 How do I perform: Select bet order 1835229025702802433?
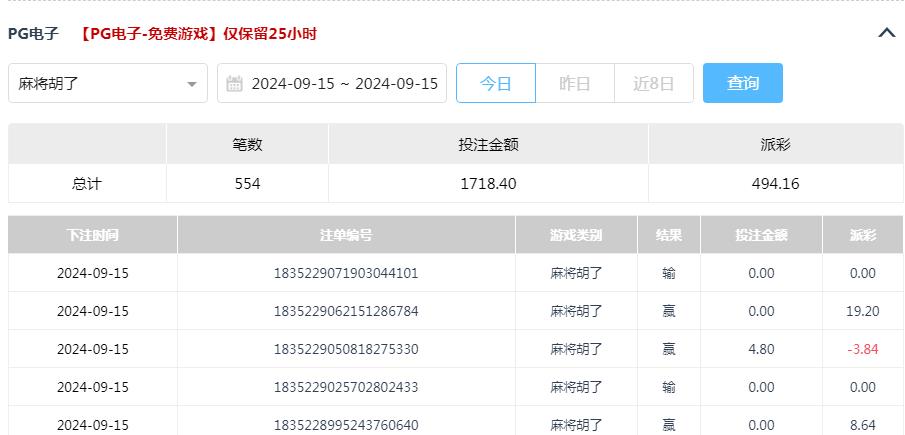point(346,387)
